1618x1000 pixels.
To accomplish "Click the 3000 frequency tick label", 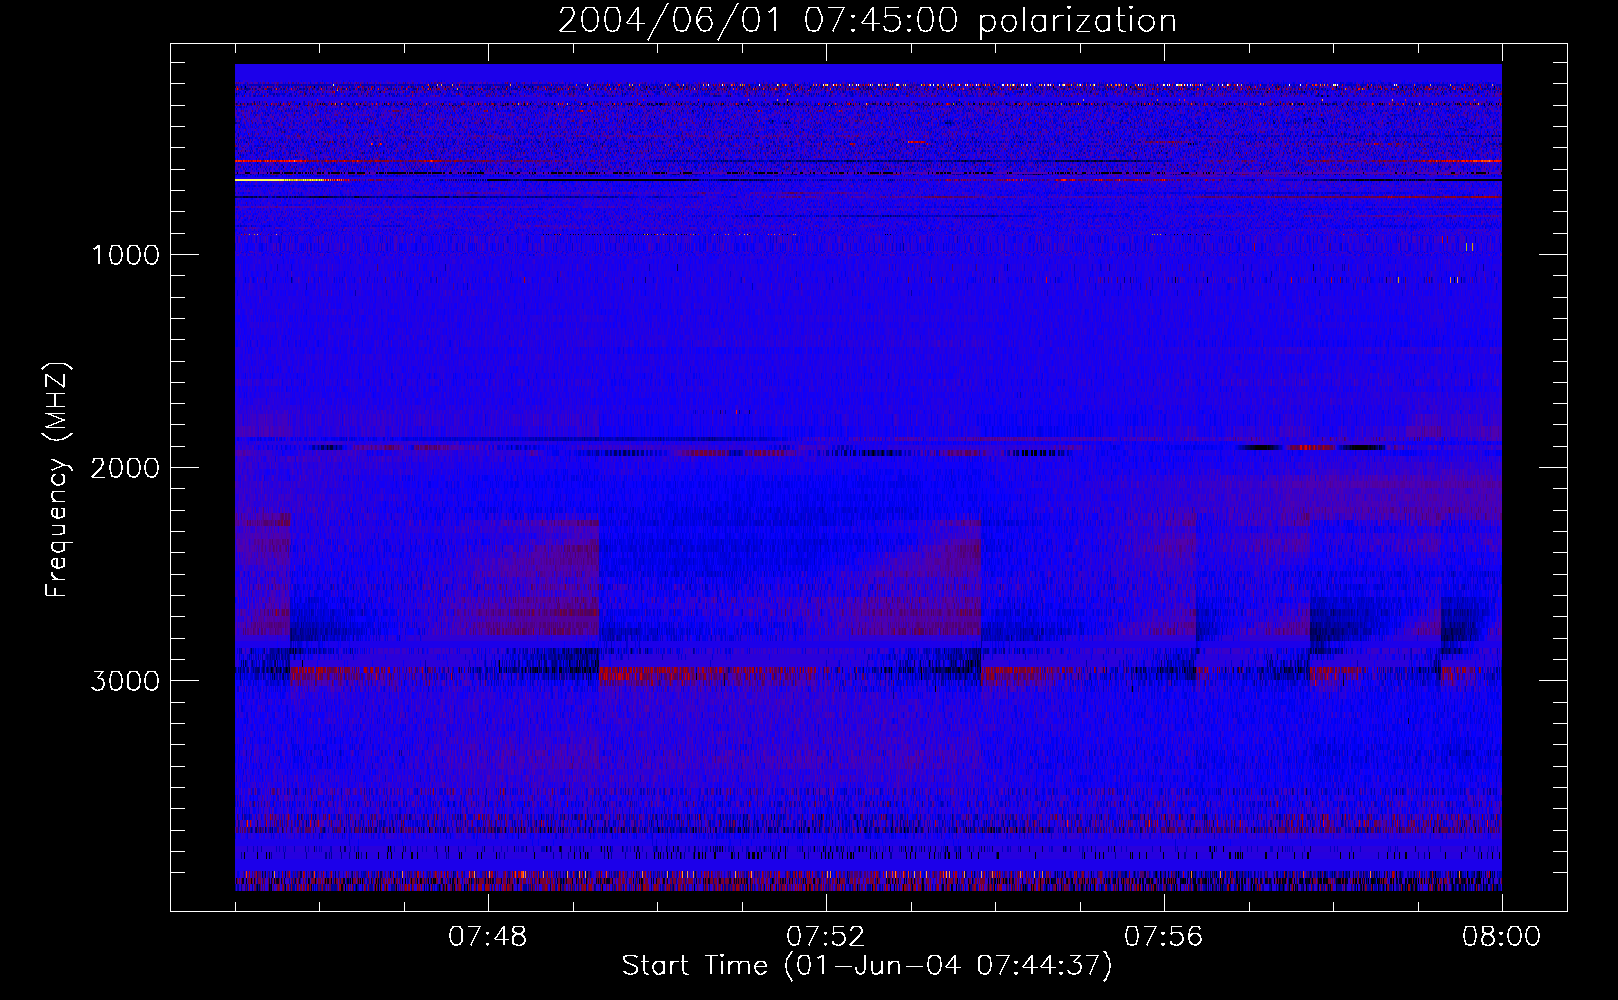I will 125,681.
